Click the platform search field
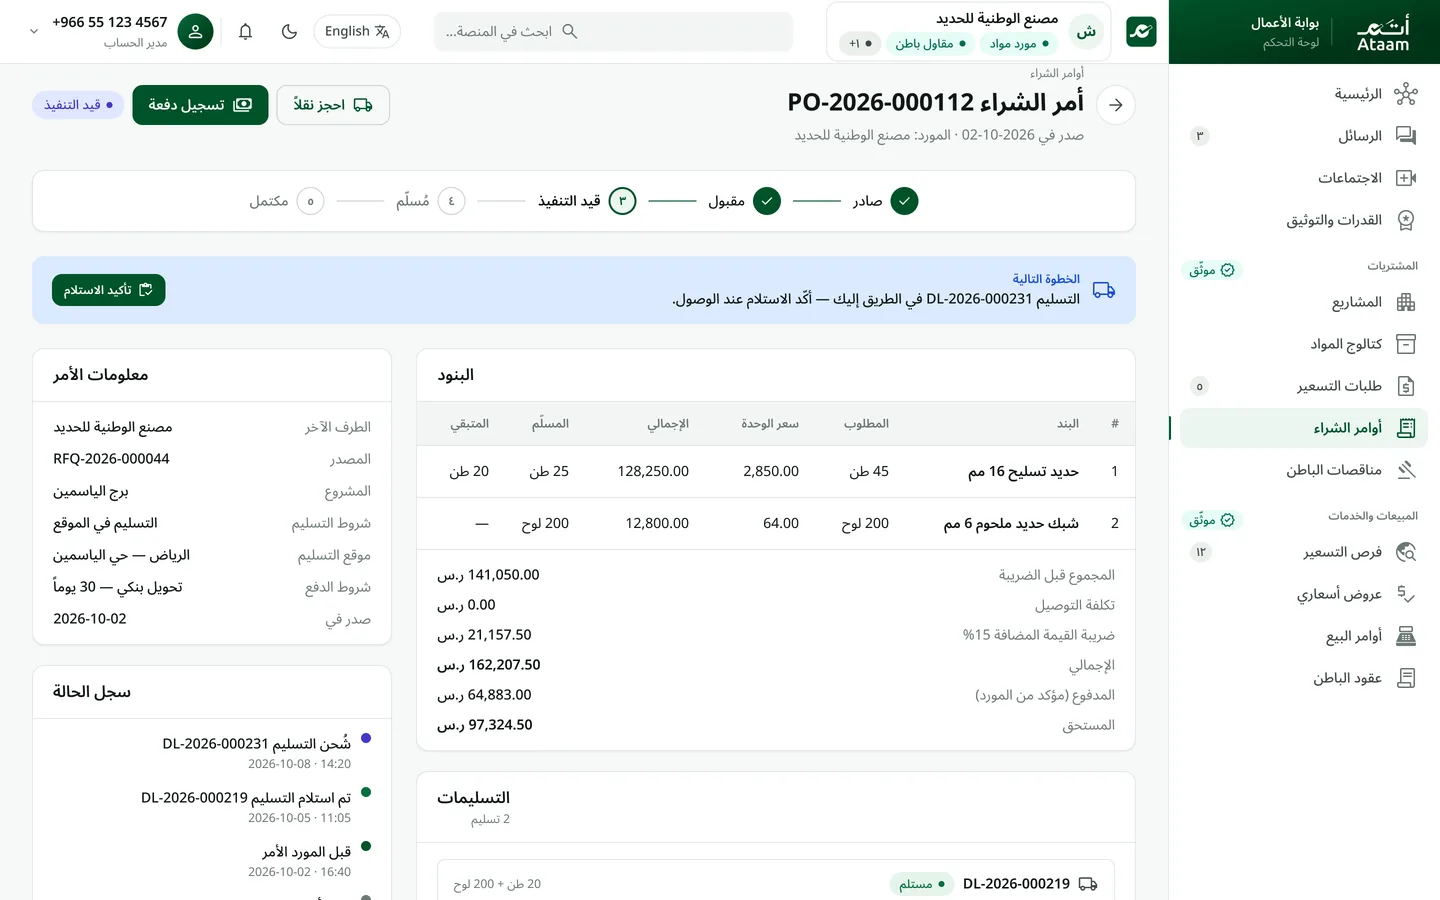This screenshot has width=1440, height=900. (614, 32)
